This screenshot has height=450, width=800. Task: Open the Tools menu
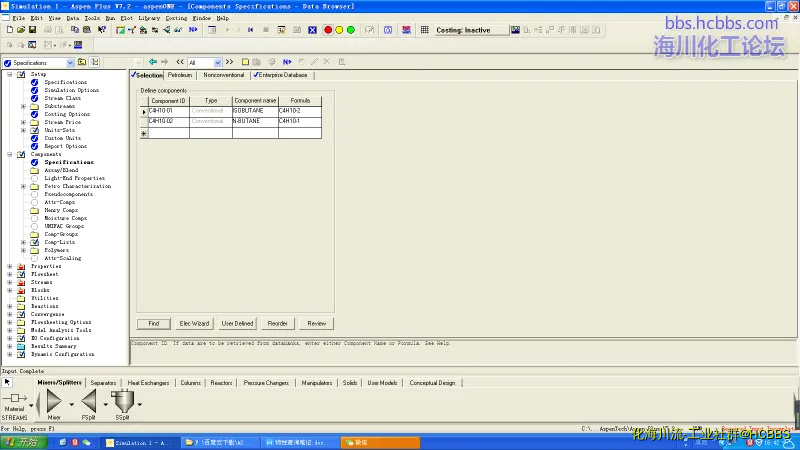click(92, 18)
